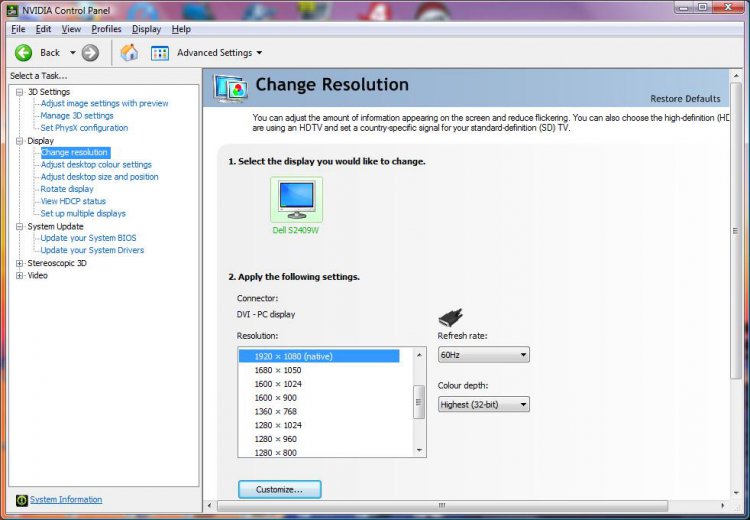Open Adjust desktop colour settings
Viewport: 750px width, 520px height.
(x=96, y=165)
